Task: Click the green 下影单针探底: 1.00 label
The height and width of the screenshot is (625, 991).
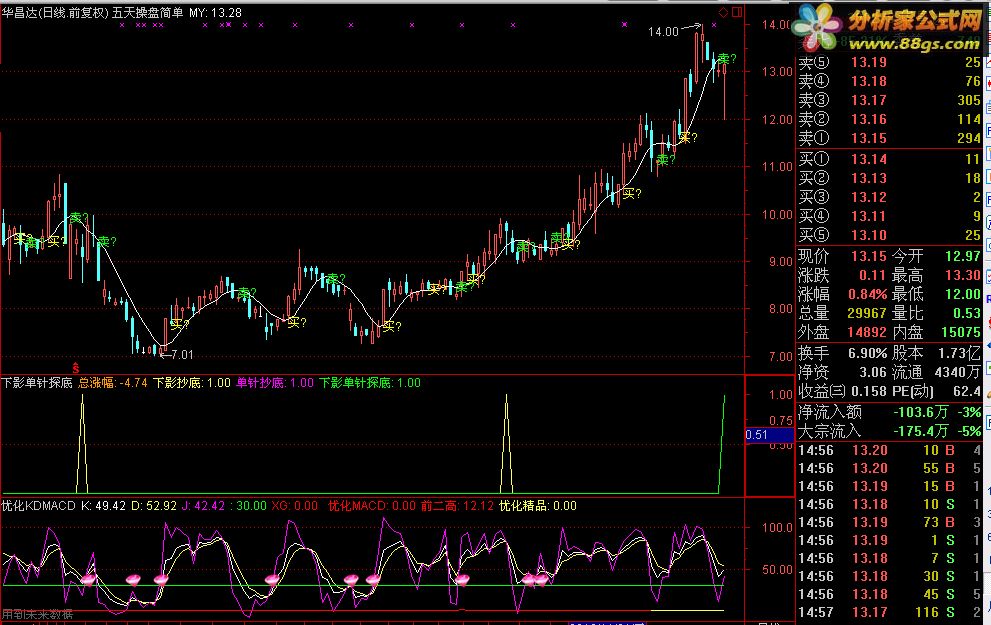Action: pos(370,383)
